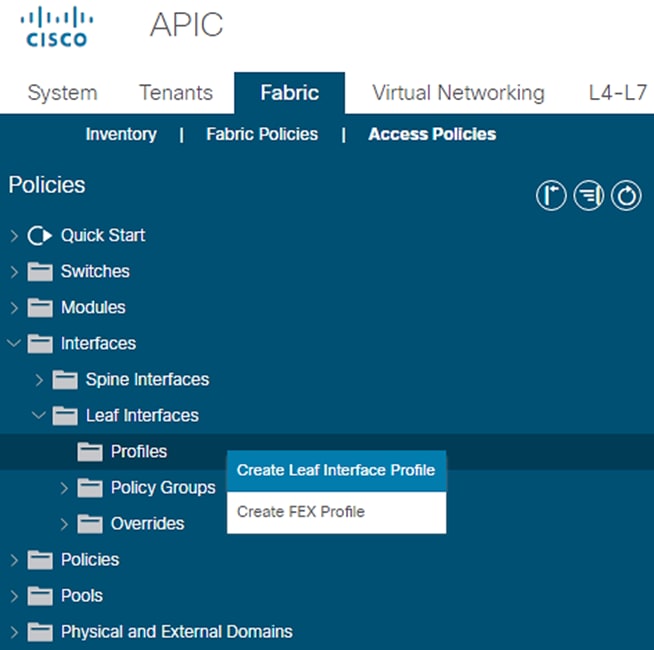Open the Virtual Networking tab
Viewport: 654px width, 650px height.
(458, 94)
